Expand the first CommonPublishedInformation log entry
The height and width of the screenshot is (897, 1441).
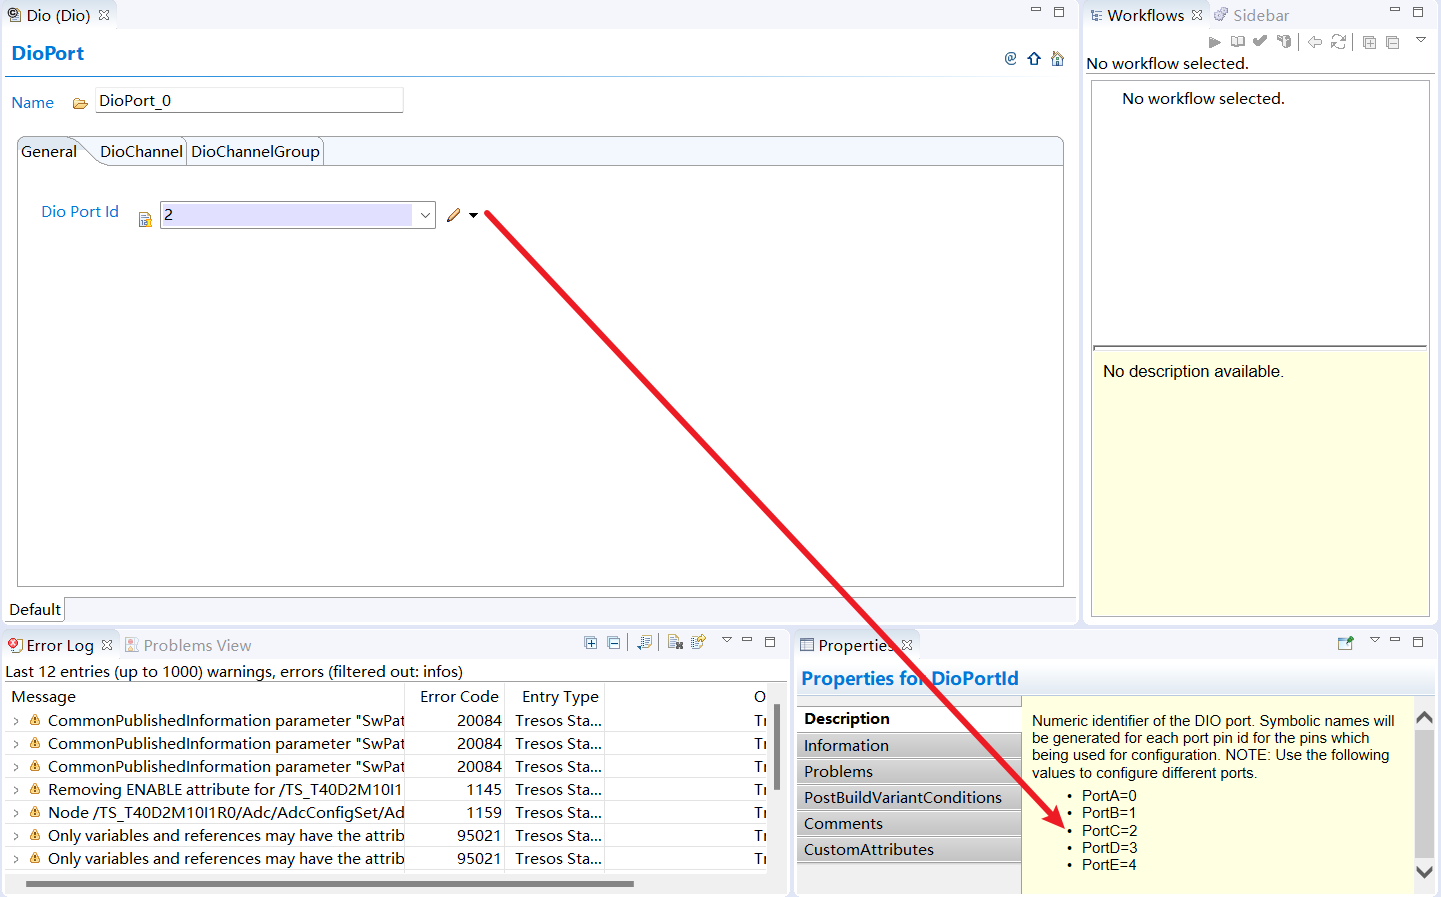coord(16,721)
